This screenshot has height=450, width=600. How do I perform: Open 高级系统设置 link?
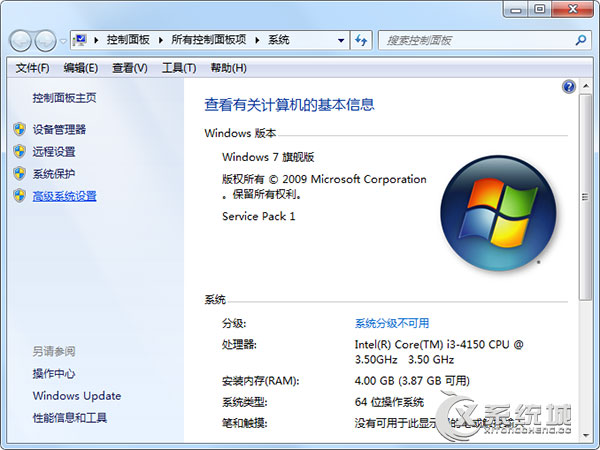pos(64,196)
